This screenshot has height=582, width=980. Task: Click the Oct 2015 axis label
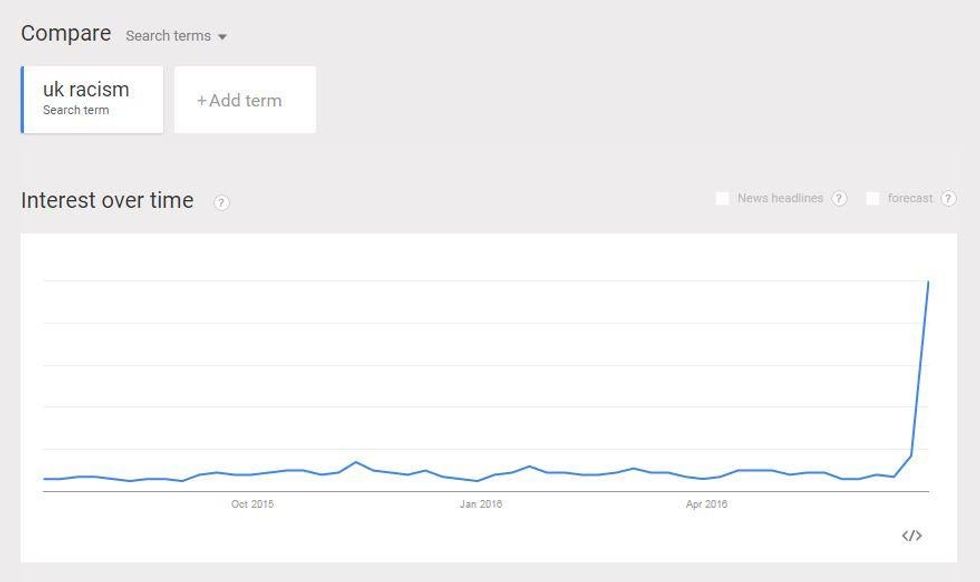click(x=252, y=504)
